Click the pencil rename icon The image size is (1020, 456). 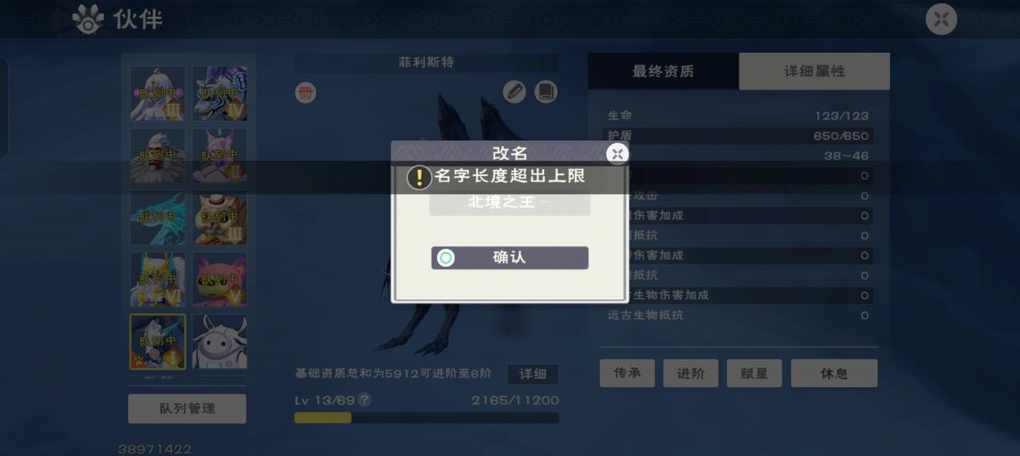click(x=515, y=92)
